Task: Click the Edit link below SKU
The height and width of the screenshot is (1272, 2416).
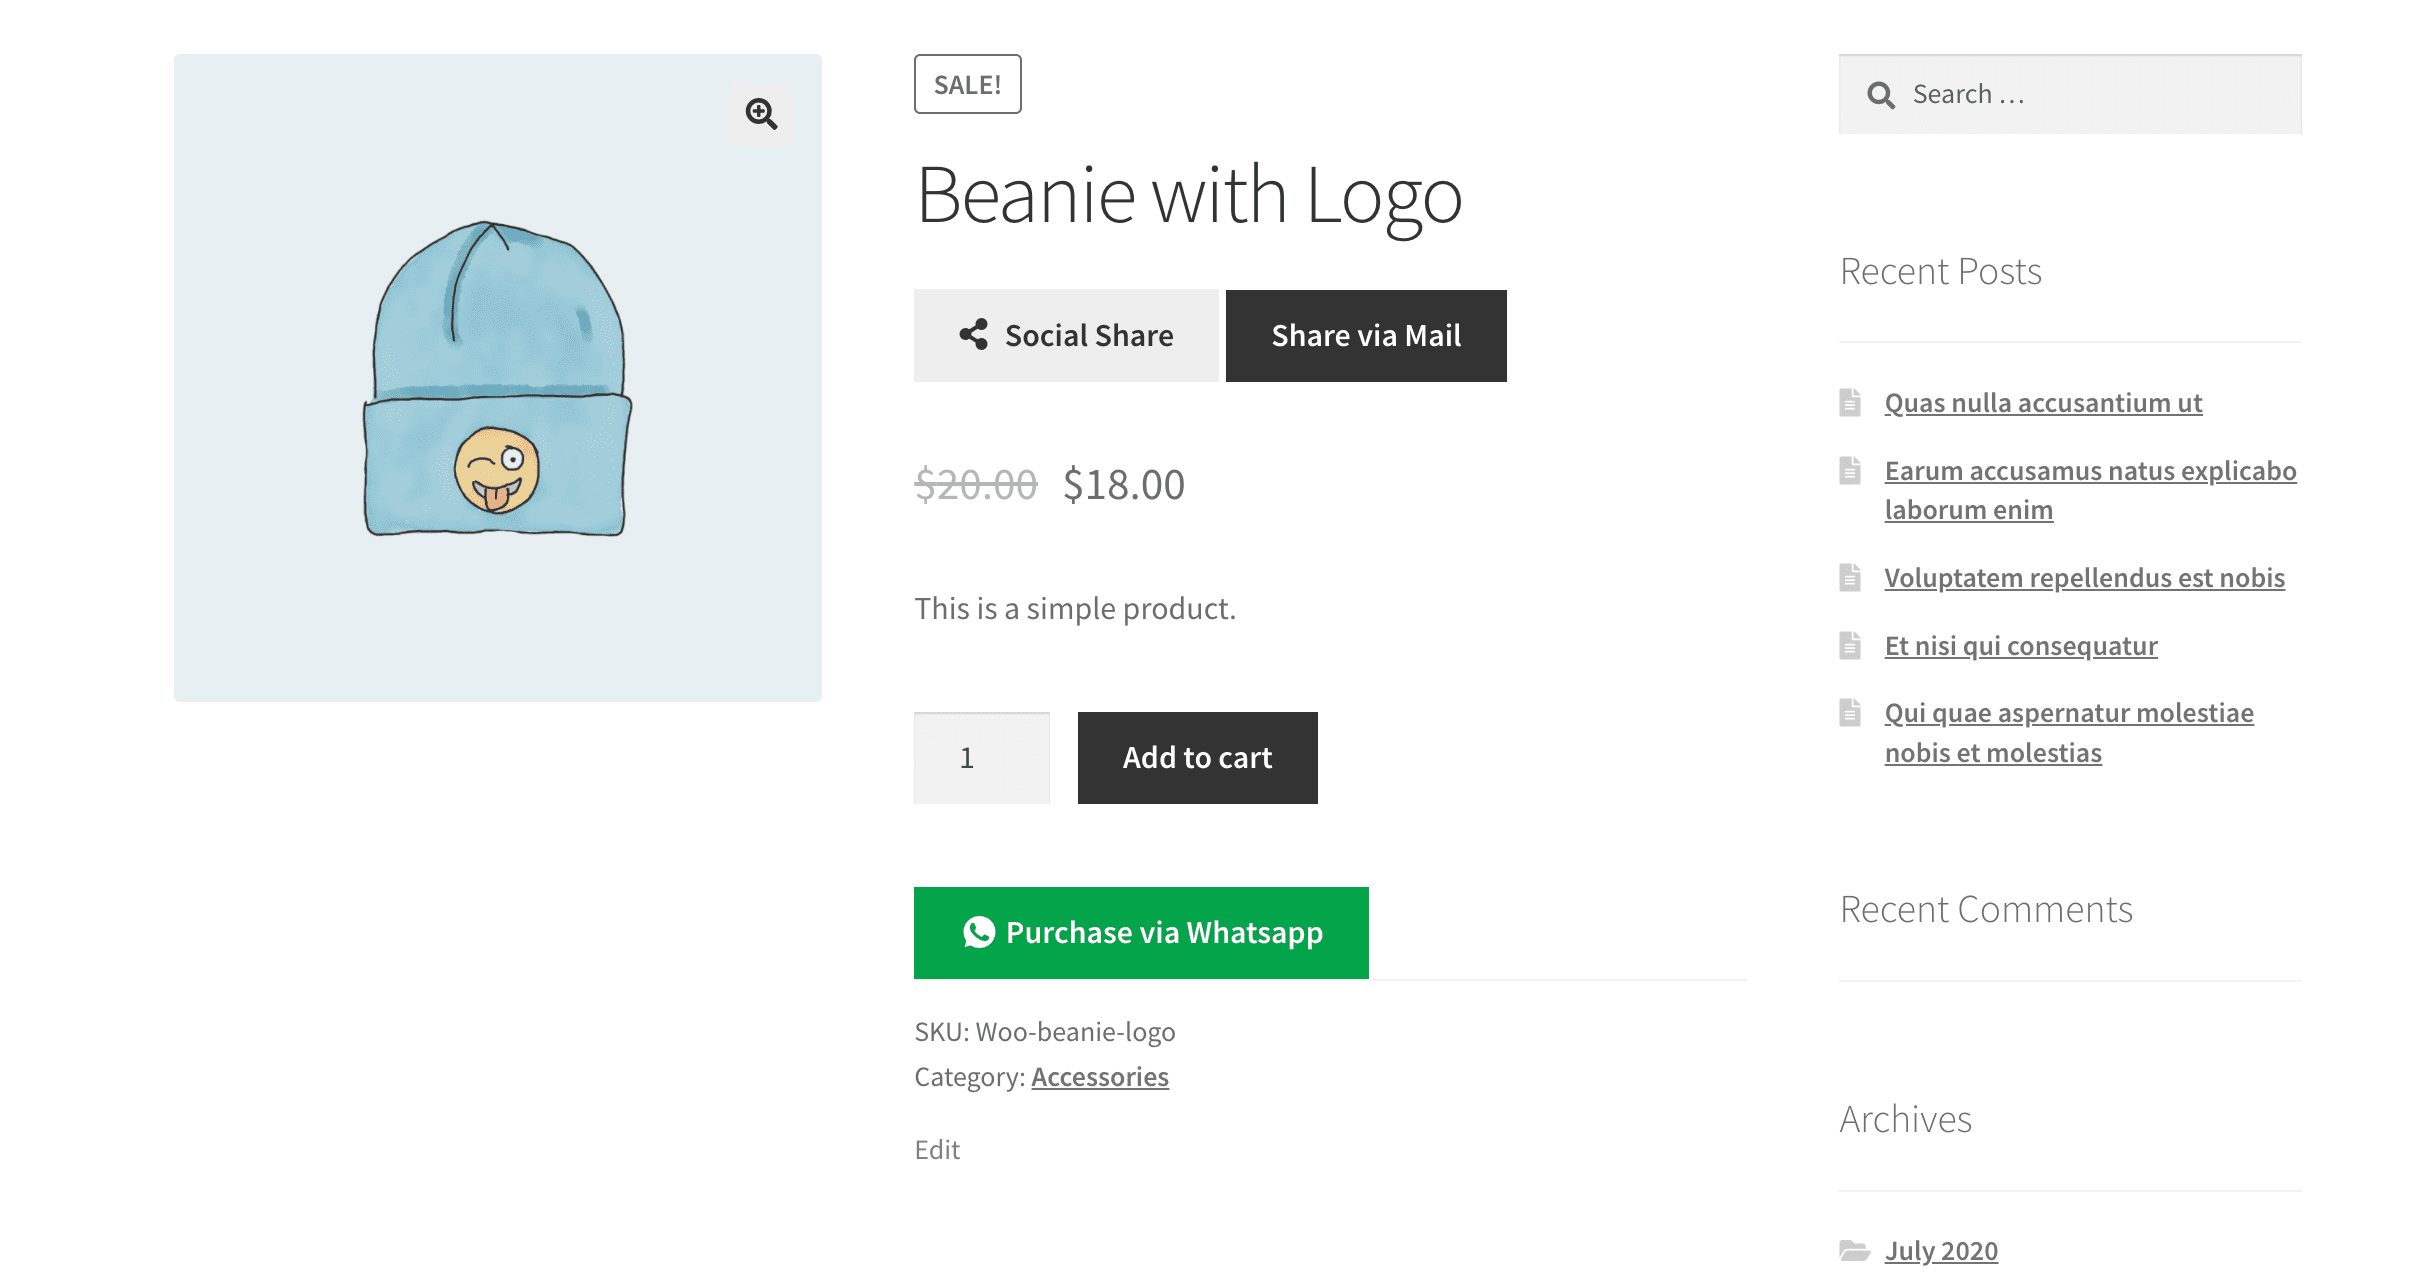Action: (935, 1147)
